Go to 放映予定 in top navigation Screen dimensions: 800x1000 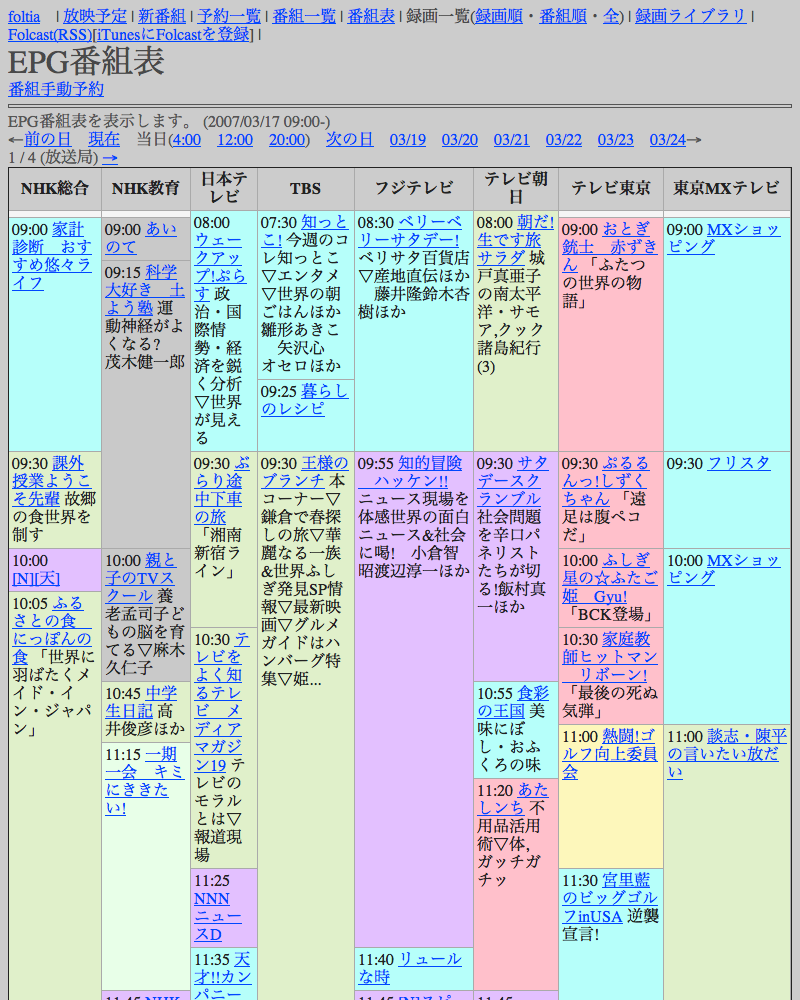[x=95, y=16]
